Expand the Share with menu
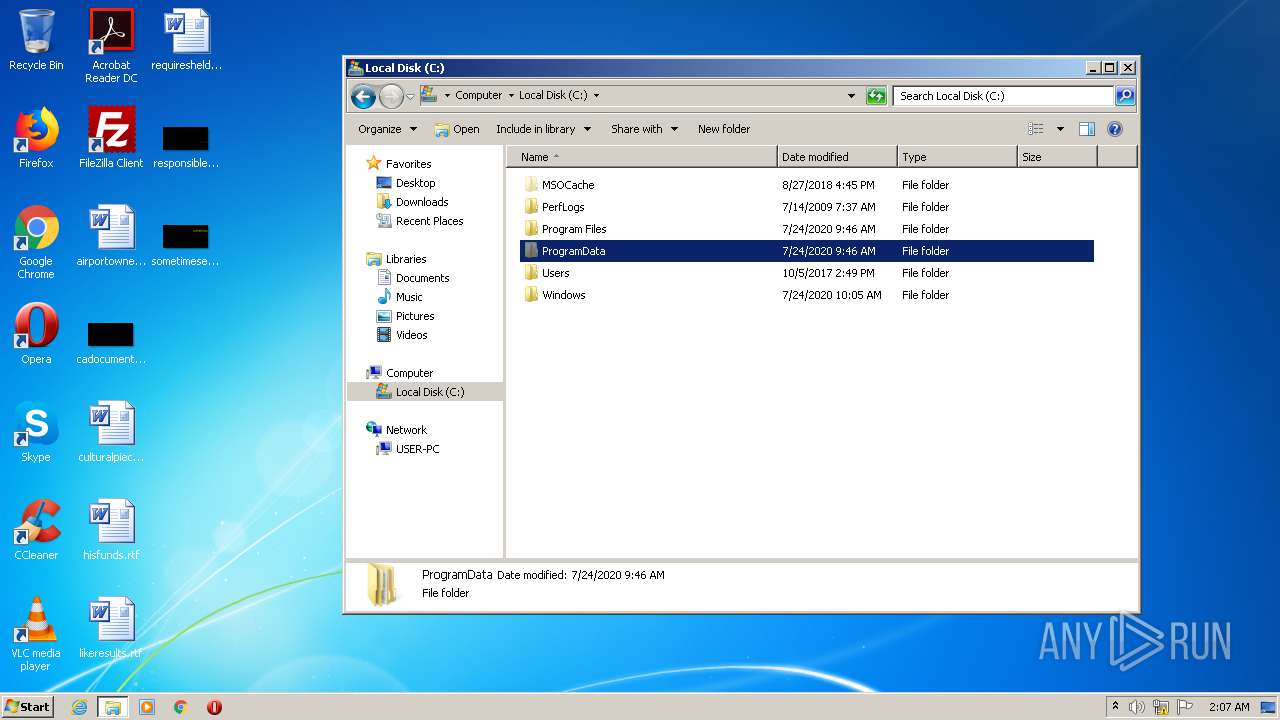 [644, 129]
